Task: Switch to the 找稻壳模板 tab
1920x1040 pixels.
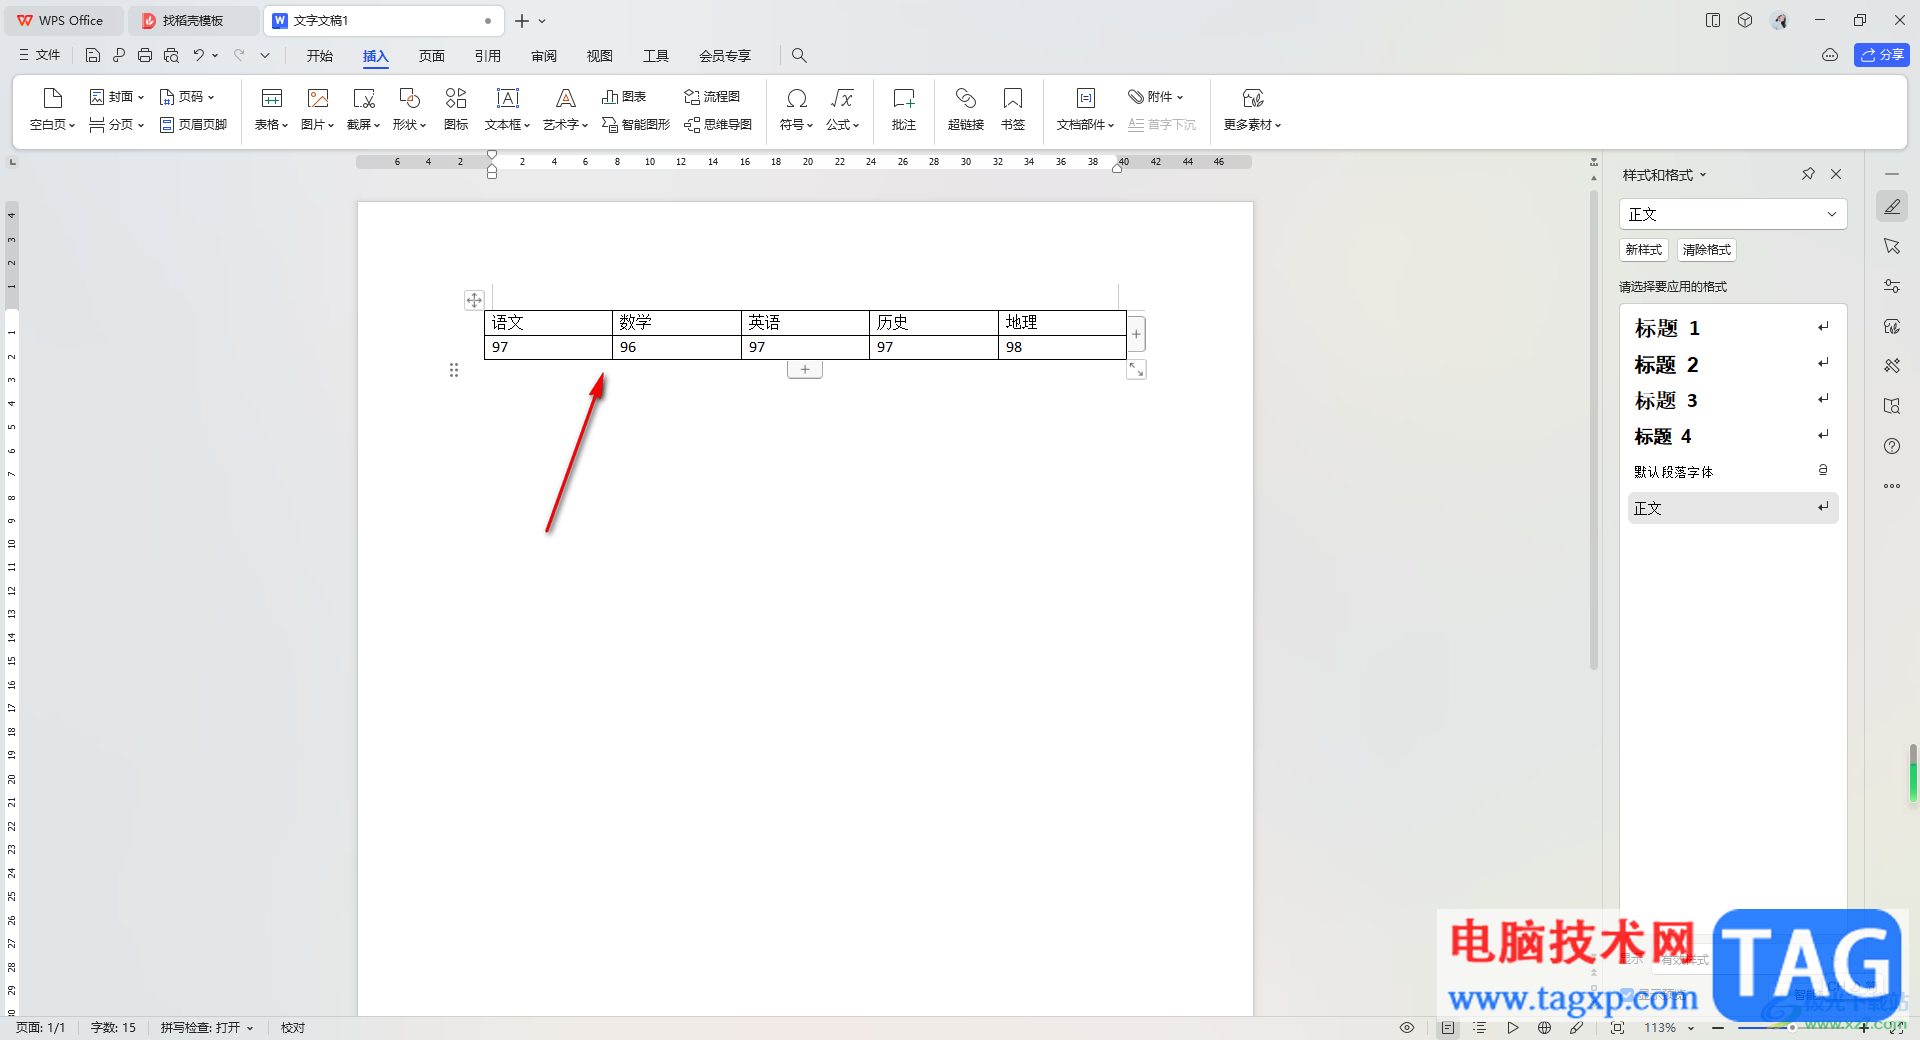Action: point(192,20)
